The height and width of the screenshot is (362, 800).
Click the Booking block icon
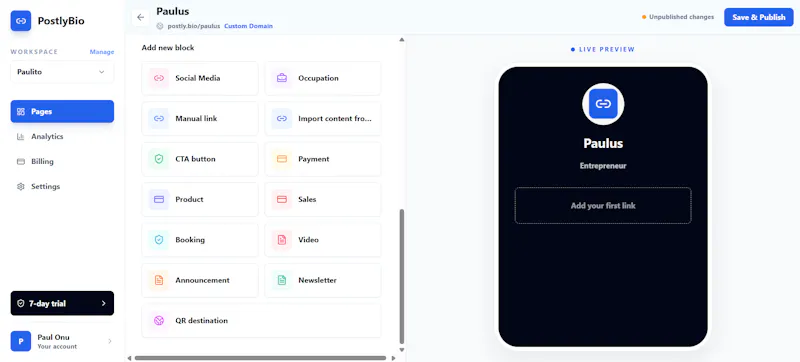(x=159, y=240)
